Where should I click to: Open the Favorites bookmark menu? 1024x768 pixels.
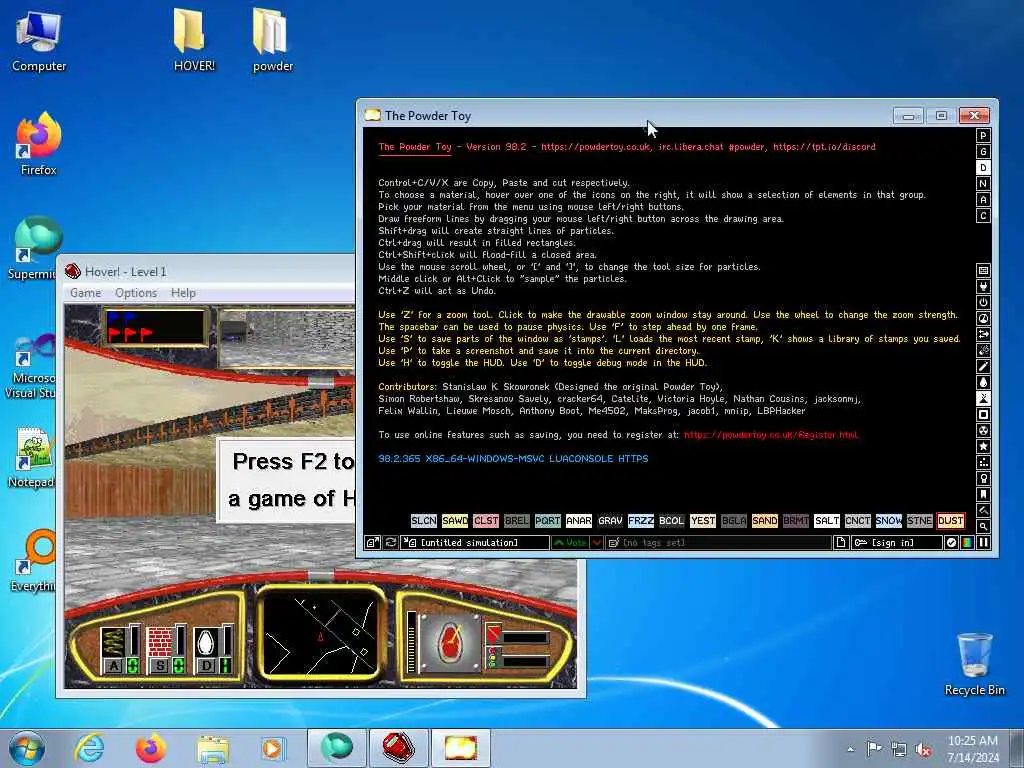(983, 494)
